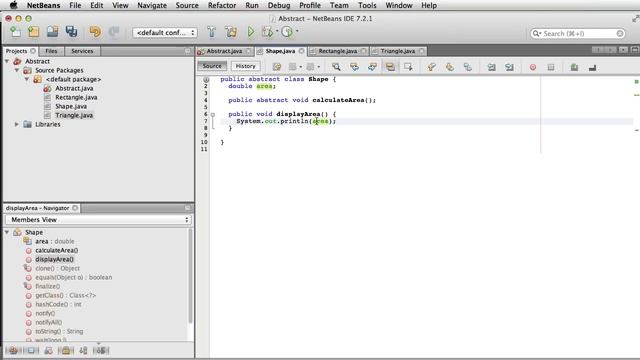
Task: Select the Projects panel tab
Action: coord(16,51)
